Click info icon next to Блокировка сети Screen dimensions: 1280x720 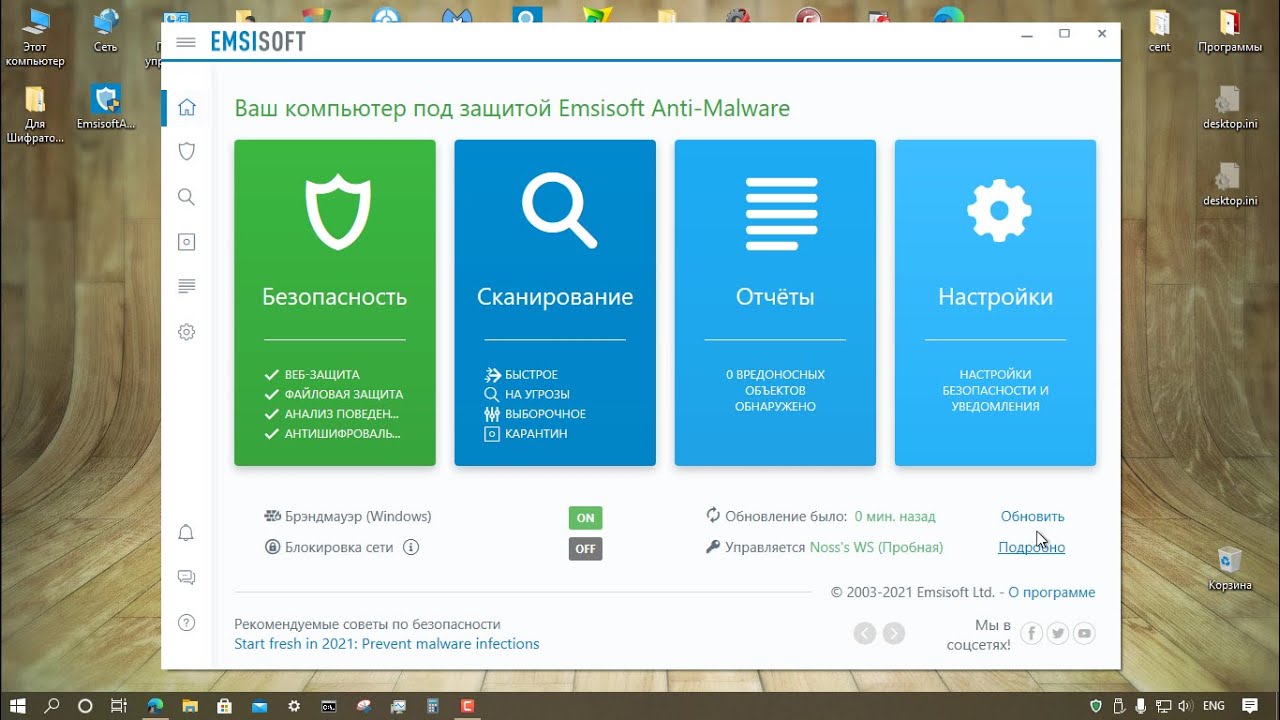(x=411, y=547)
